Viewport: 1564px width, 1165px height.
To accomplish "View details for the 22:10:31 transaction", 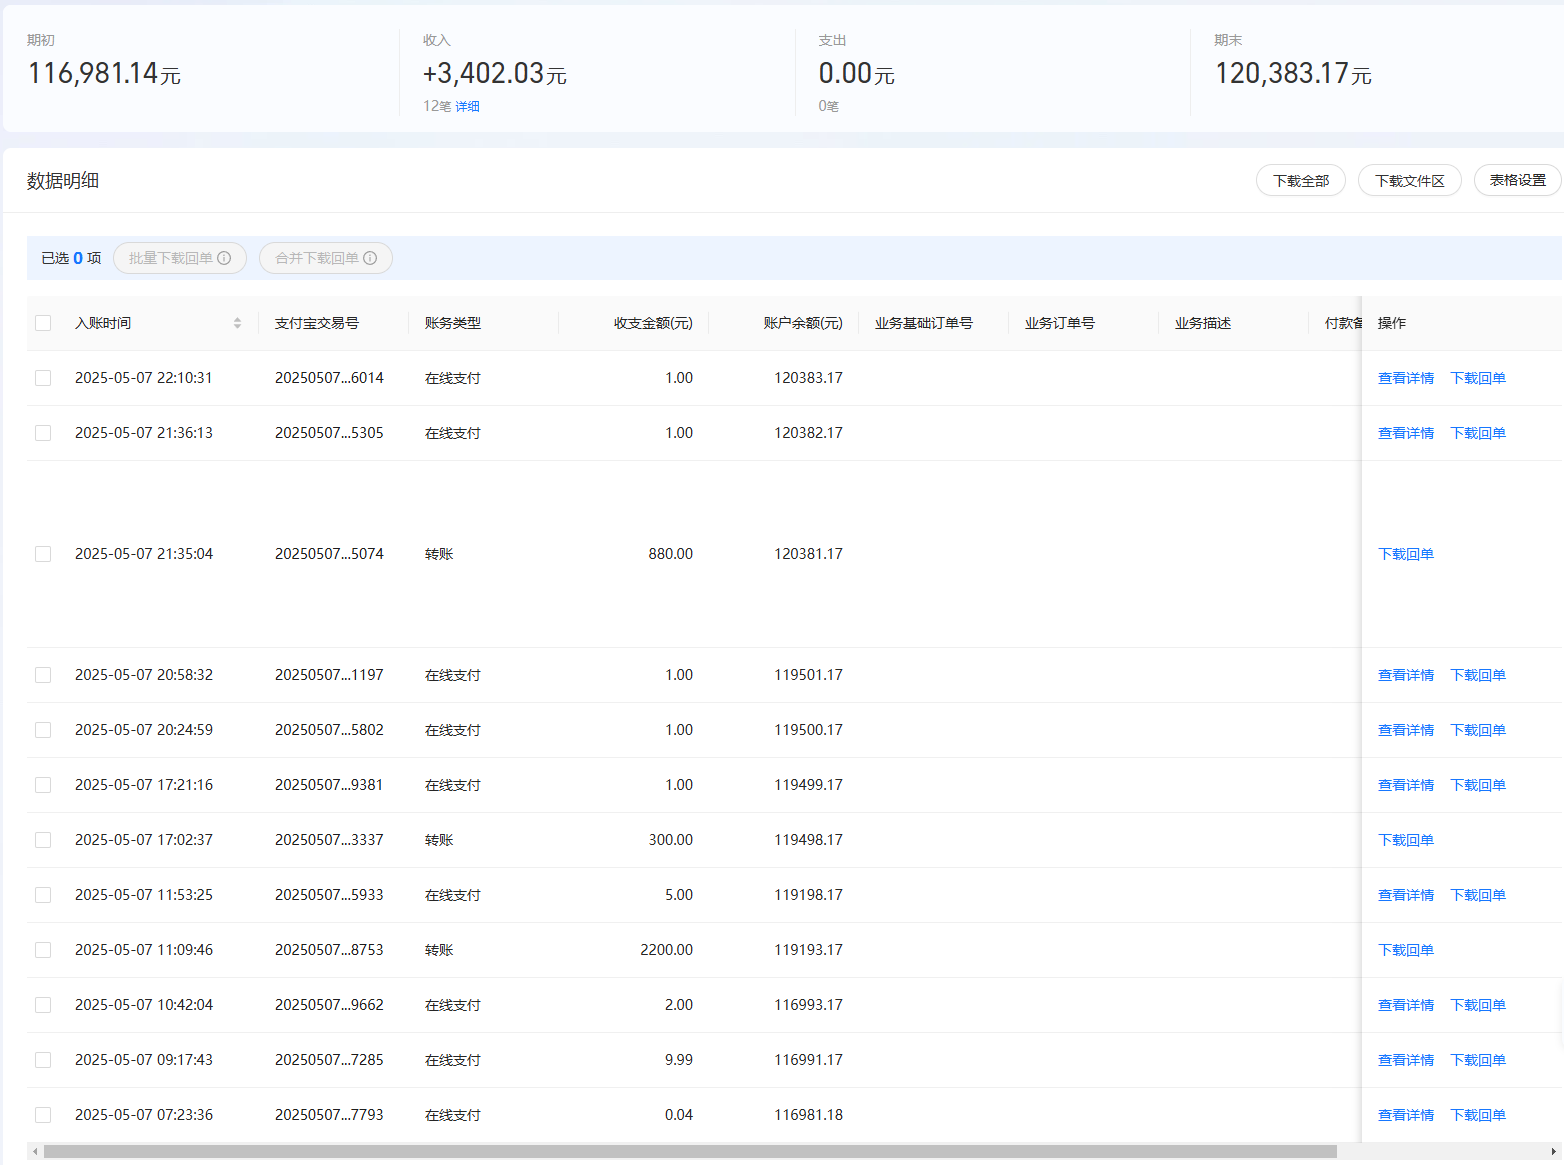I will click(x=1405, y=378).
